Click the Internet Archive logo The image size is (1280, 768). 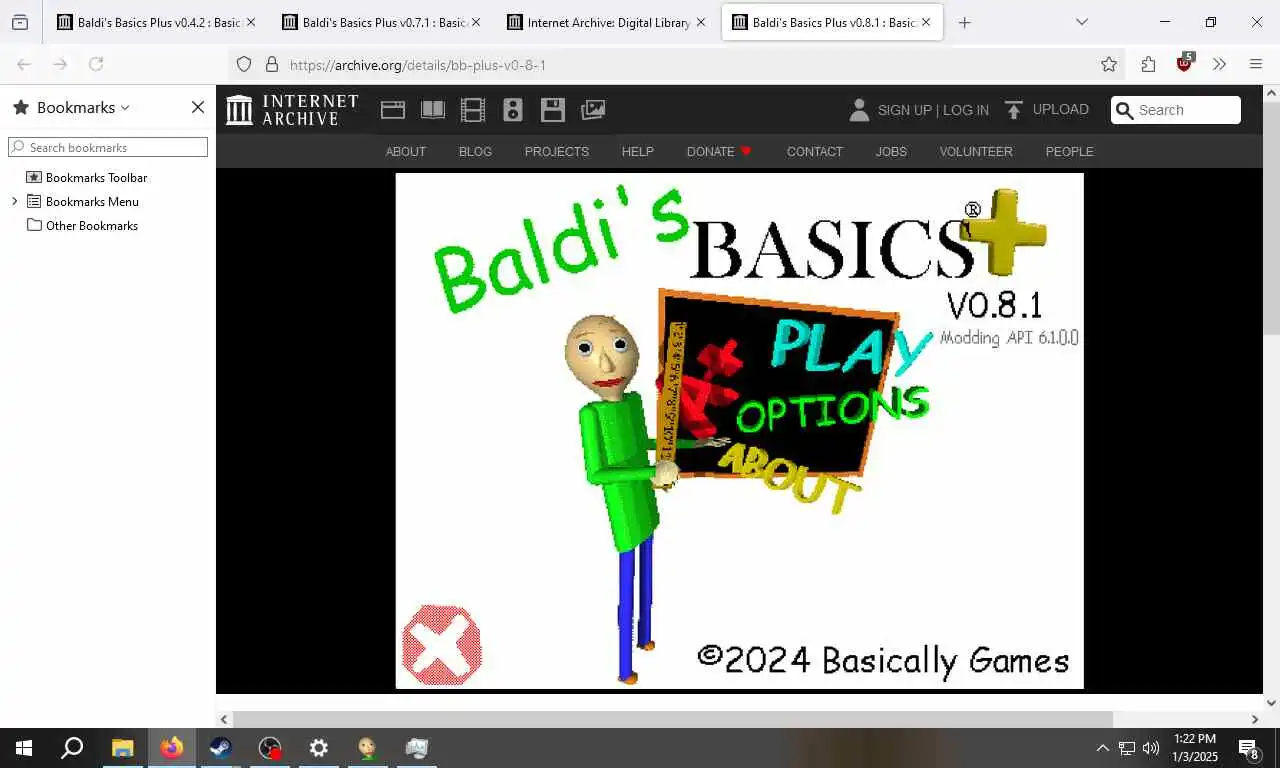tap(292, 109)
